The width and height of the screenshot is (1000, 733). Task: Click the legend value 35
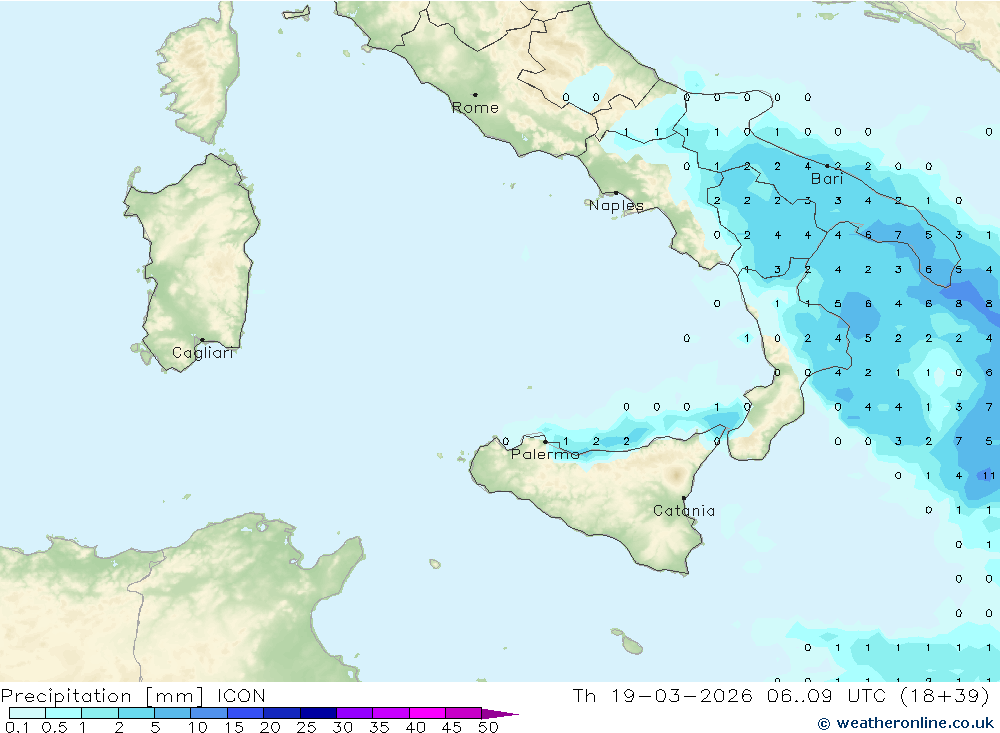[379, 727]
